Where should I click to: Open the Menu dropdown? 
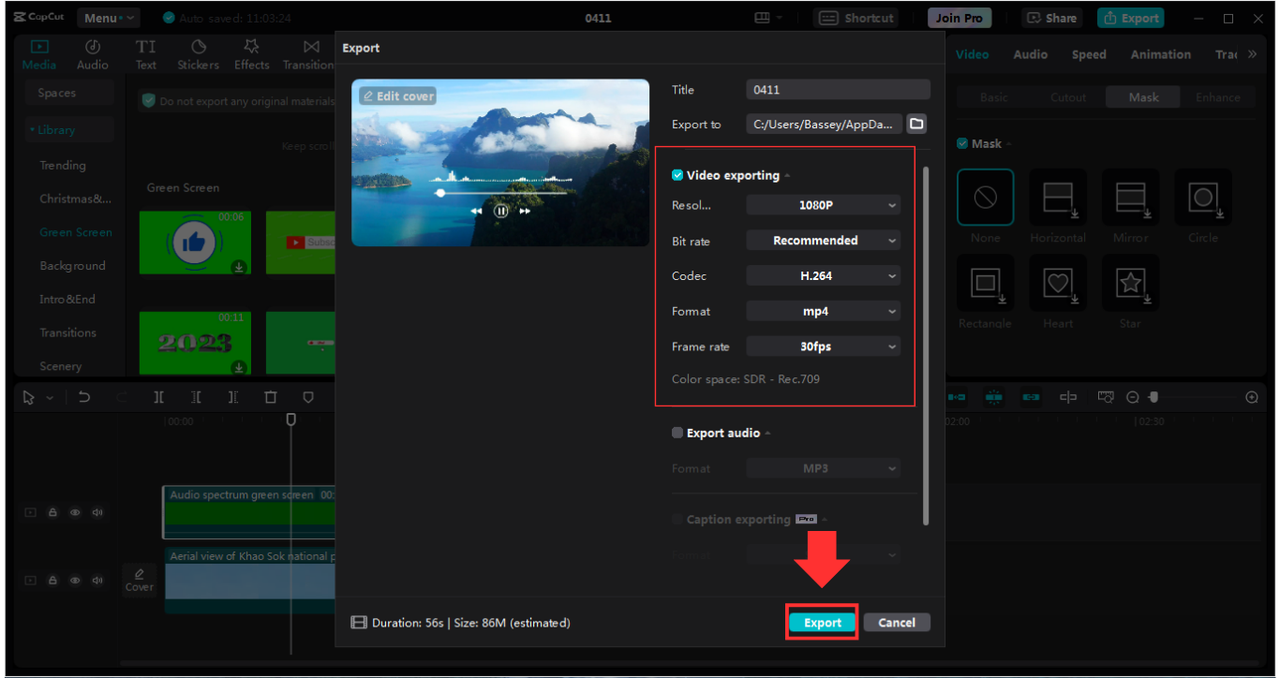pyautogui.click(x=108, y=18)
